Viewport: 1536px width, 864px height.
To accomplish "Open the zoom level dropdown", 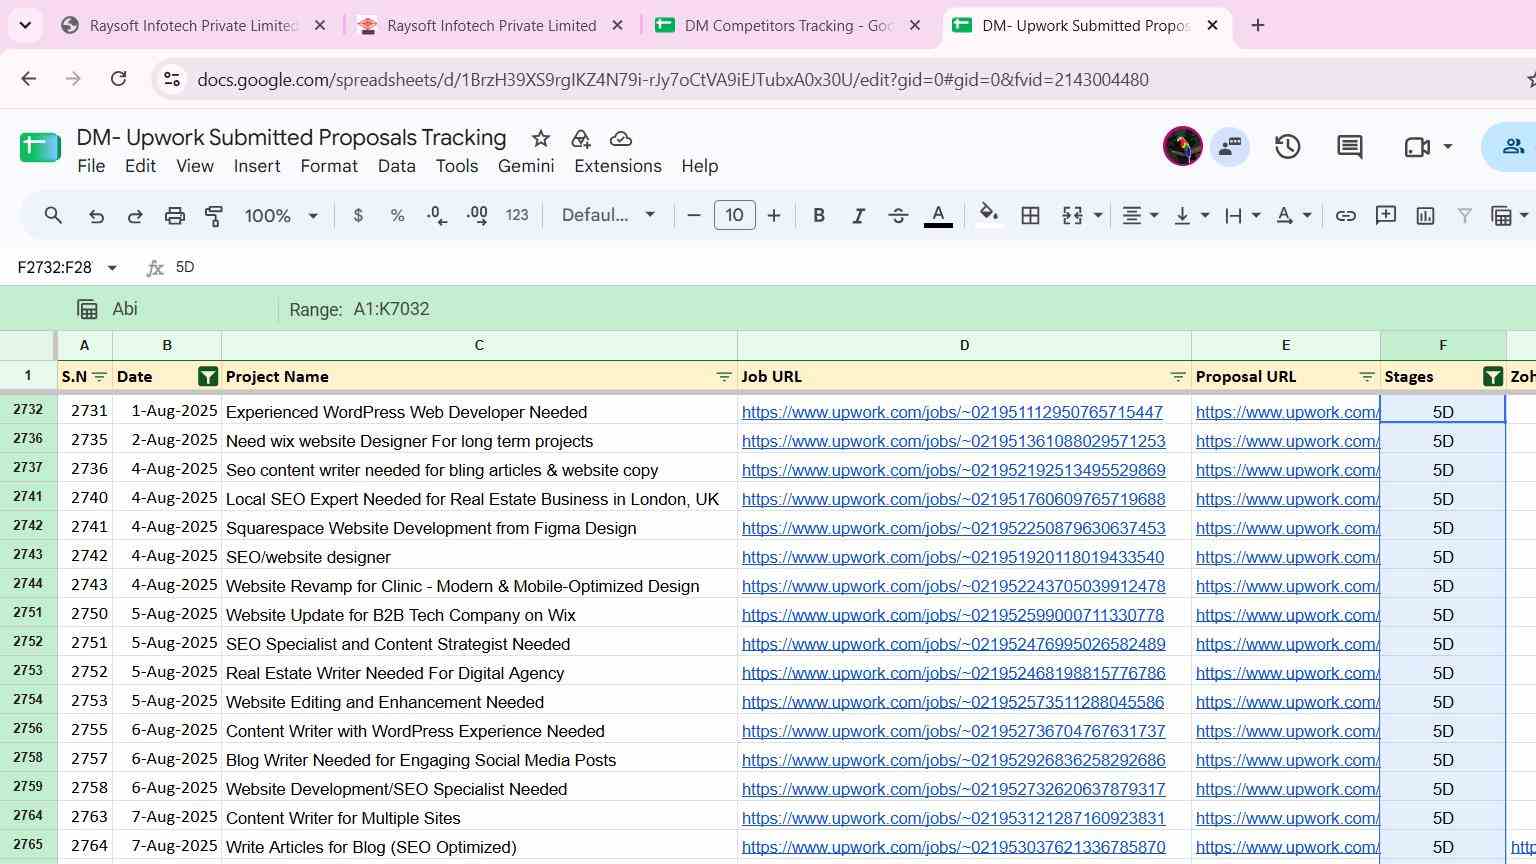I will click(281, 216).
